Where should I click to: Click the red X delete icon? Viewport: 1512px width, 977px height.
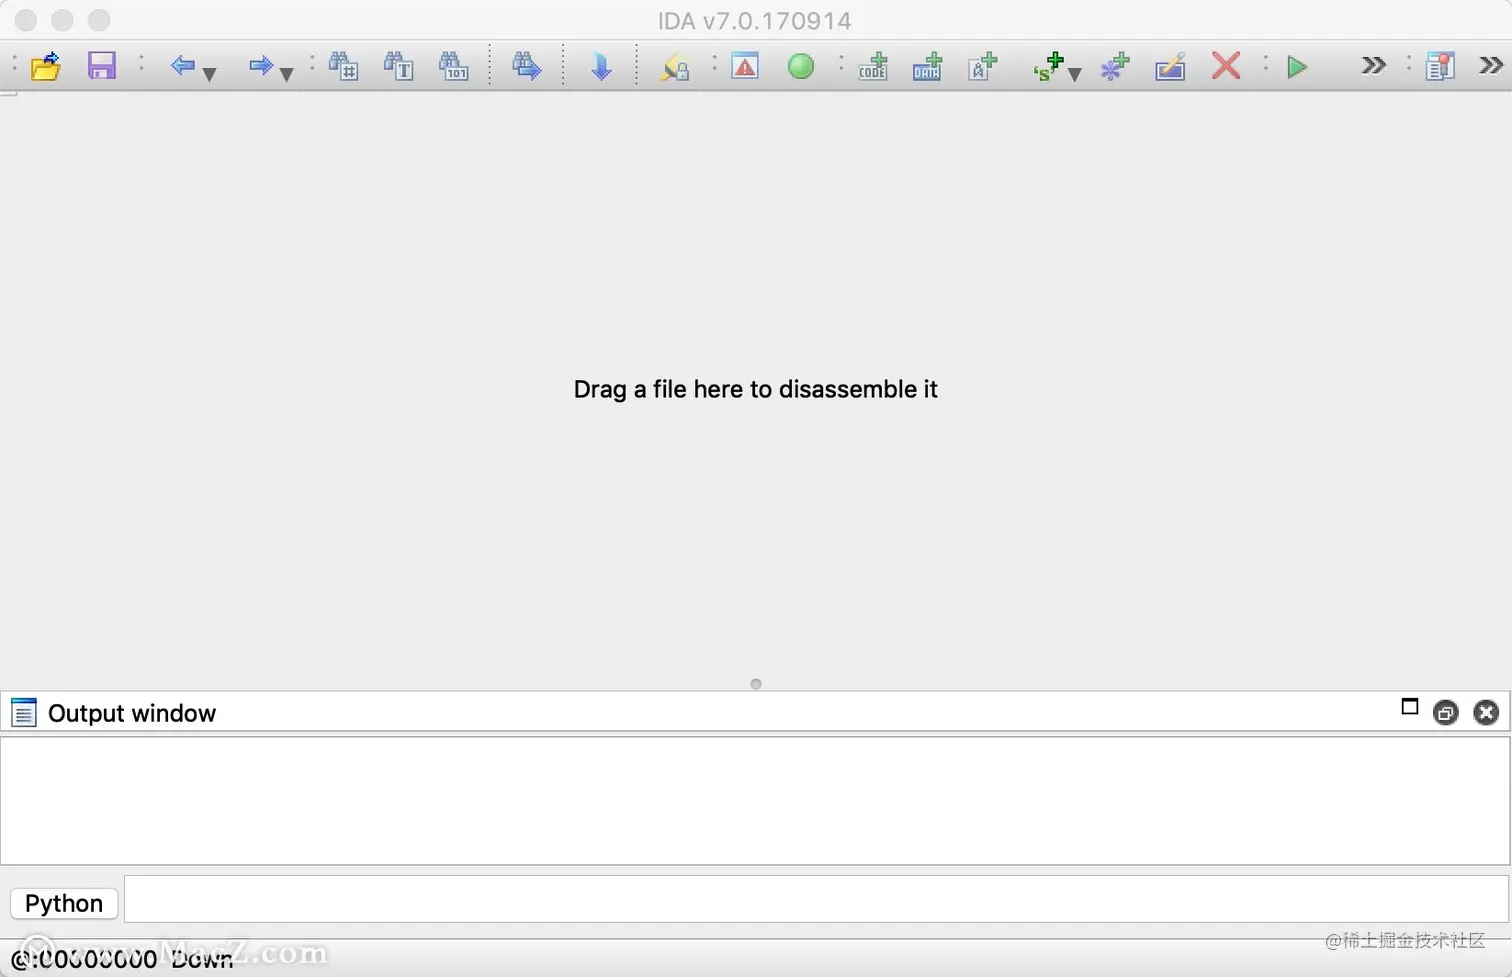(x=1226, y=67)
